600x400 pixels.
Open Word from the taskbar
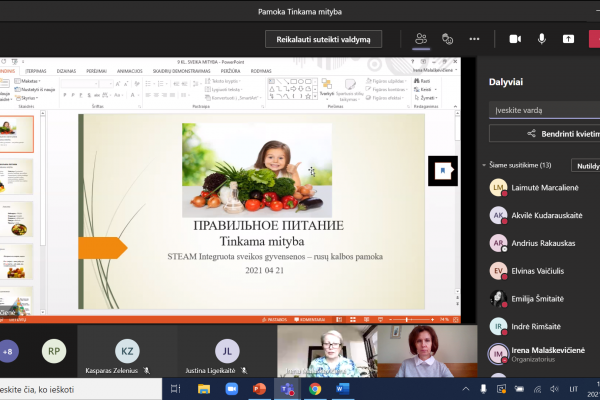342,389
